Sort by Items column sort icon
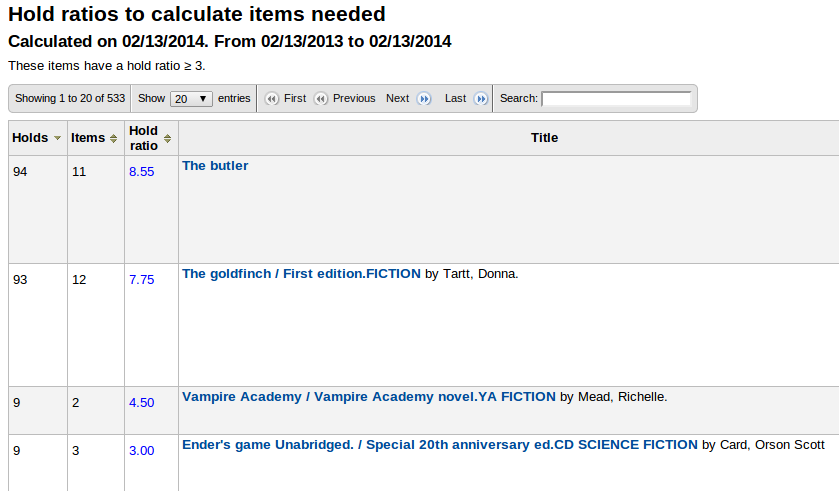This screenshot has height=491, width=839. click(x=114, y=138)
